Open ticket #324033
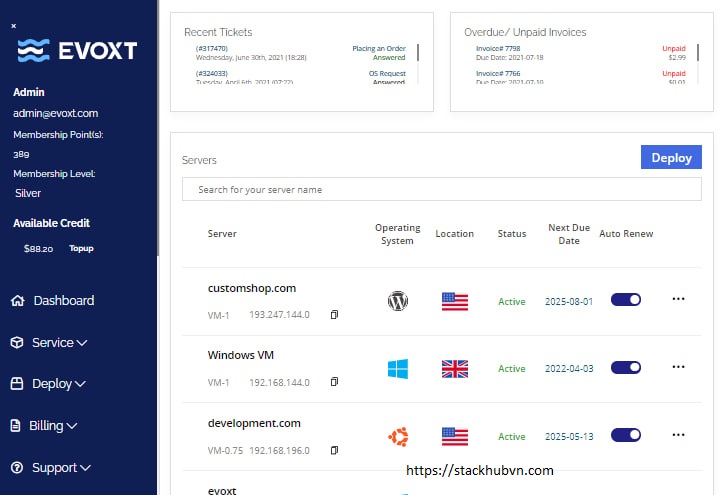The width and height of the screenshot is (720, 495). [212, 73]
